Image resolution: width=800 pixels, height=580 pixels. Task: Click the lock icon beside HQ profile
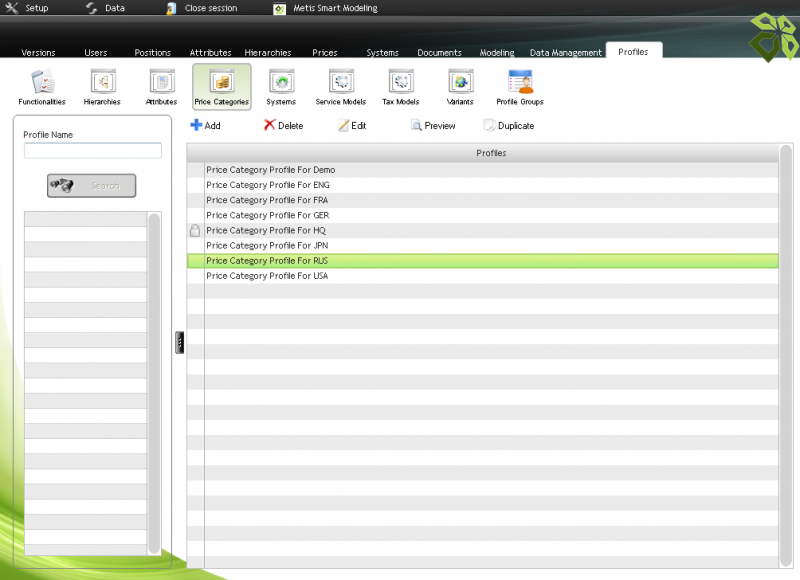[x=195, y=231]
